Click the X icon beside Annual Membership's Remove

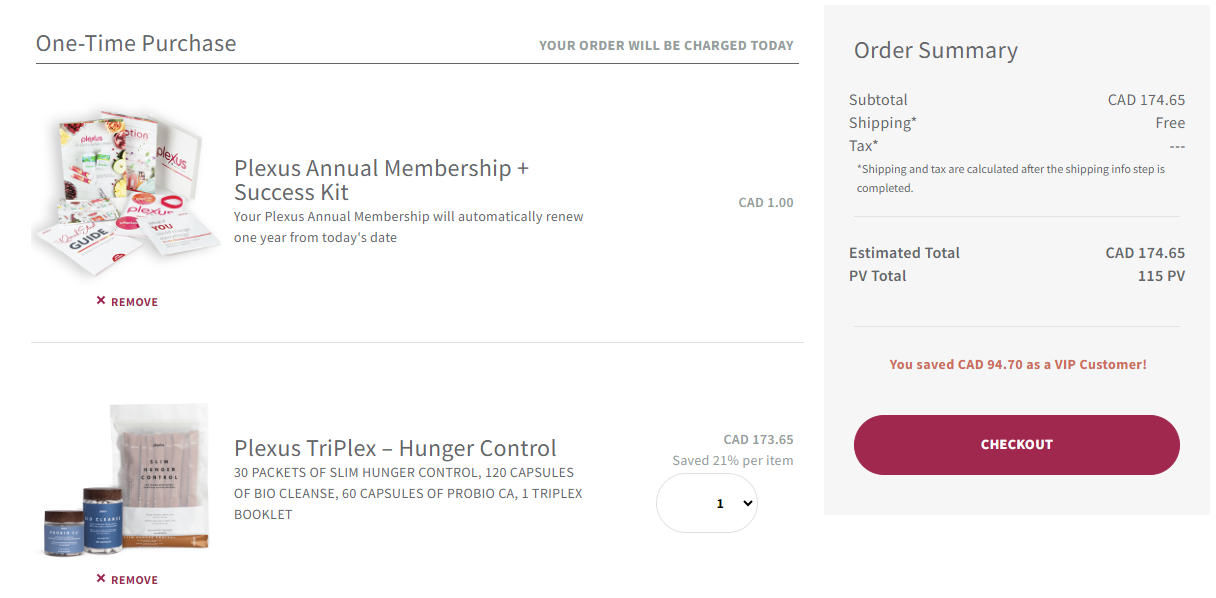tap(101, 301)
